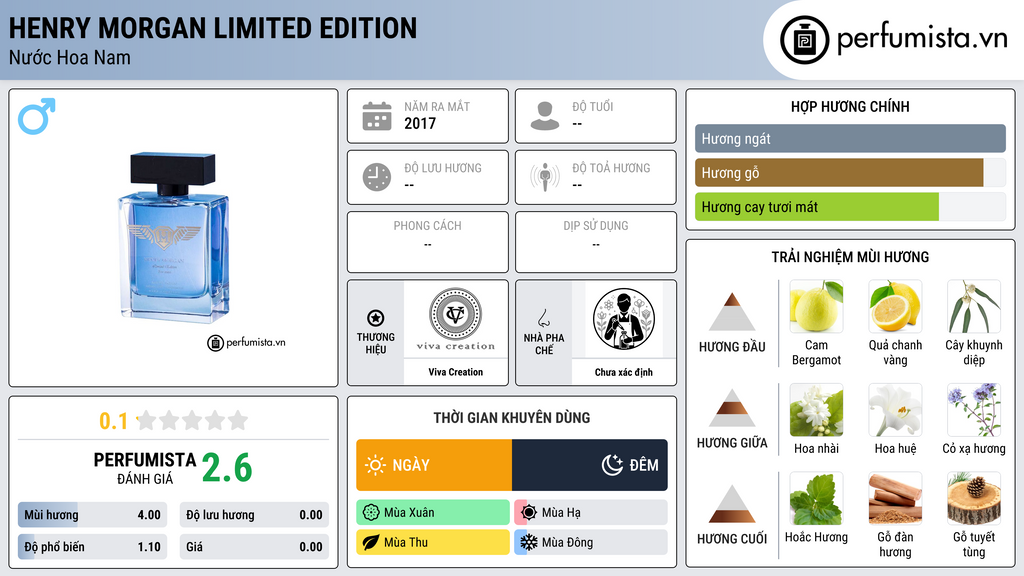The height and width of the screenshot is (576, 1024).
Task: Click the Henry Morgan Limited Edition title
Action: click(213, 28)
